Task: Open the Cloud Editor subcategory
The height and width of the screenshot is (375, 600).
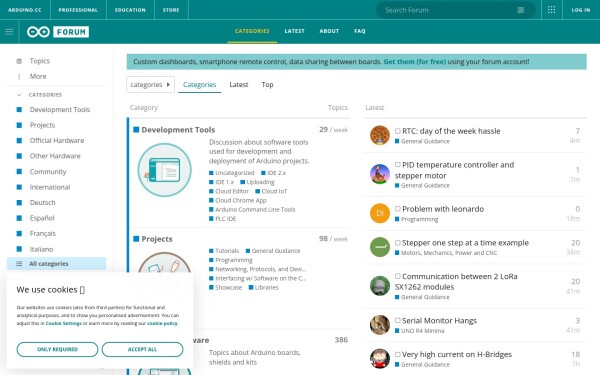Action: (x=232, y=191)
